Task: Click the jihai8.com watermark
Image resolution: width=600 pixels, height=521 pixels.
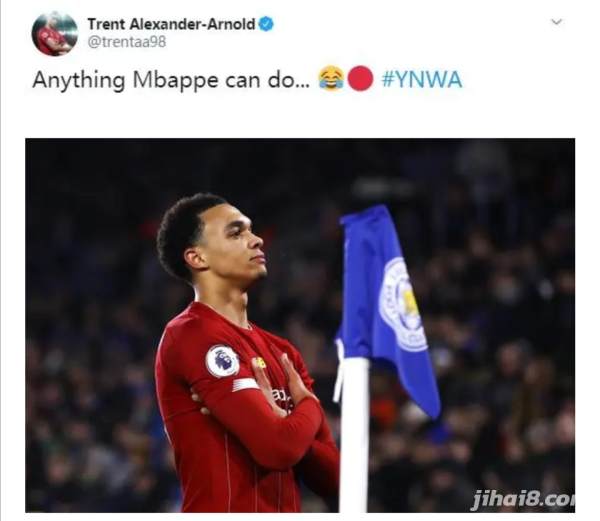Action: pyautogui.click(x=523, y=499)
